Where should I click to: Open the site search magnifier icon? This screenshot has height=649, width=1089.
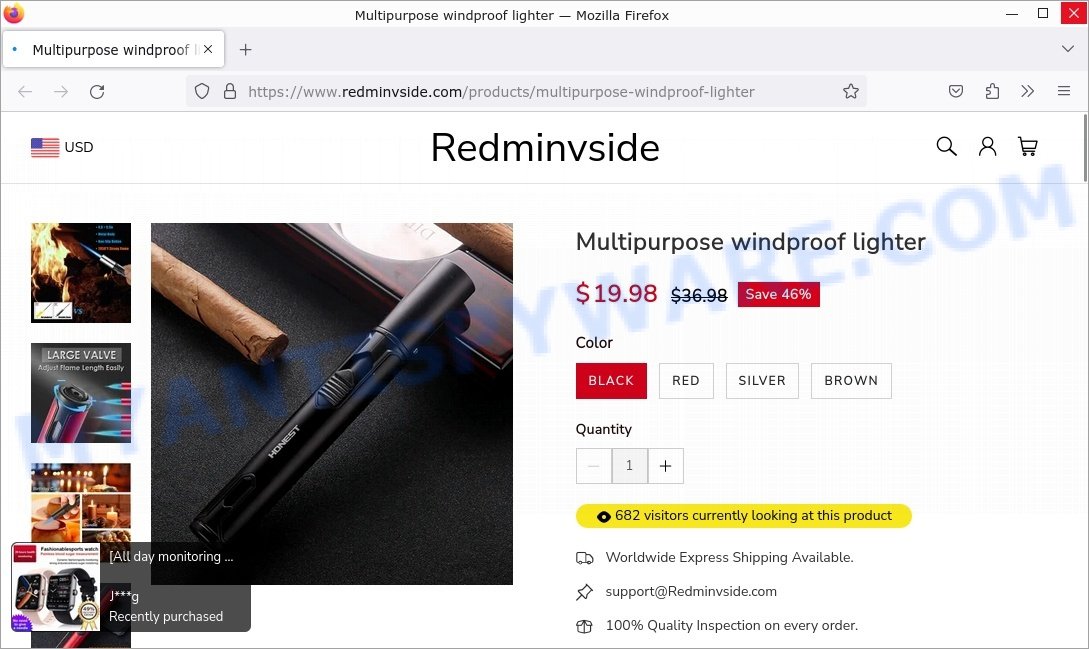[x=946, y=147]
